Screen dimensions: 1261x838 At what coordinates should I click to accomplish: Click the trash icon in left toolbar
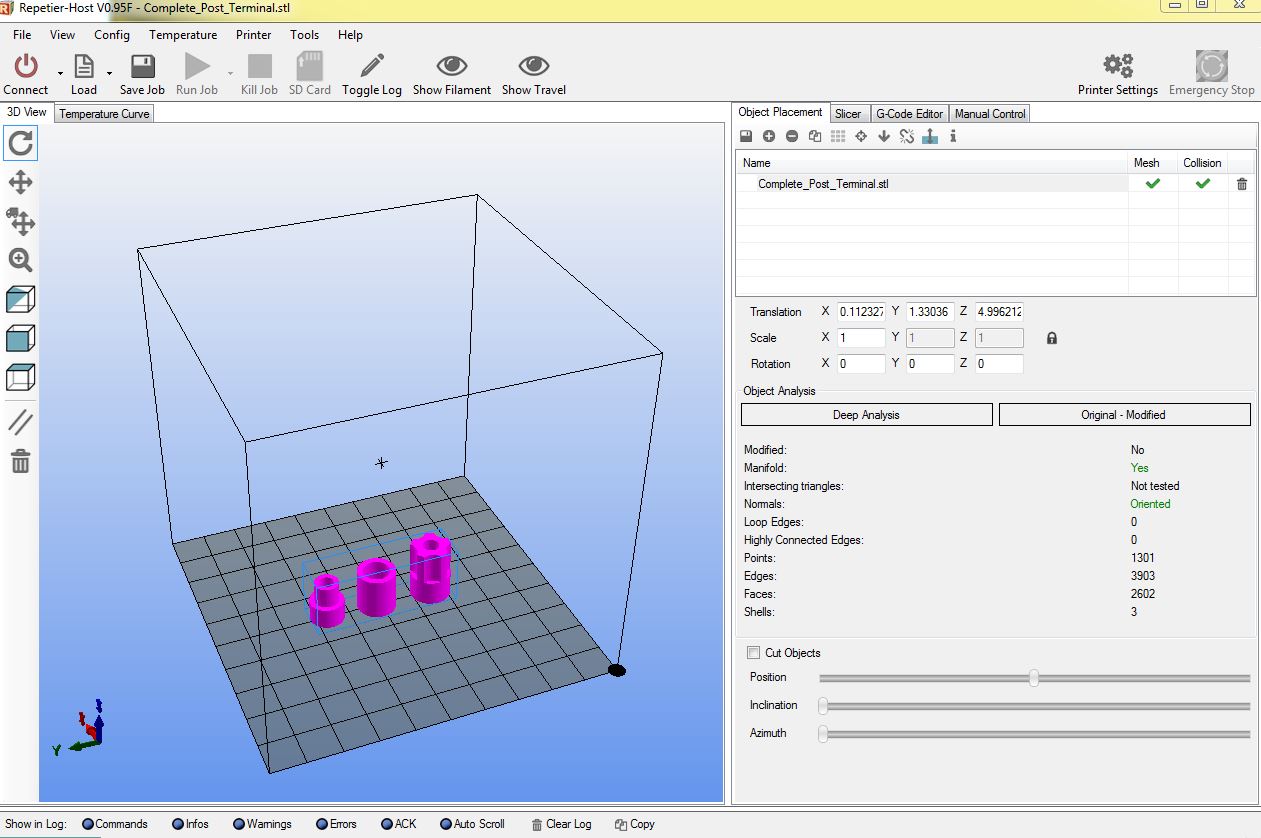(x=21, y=461)
